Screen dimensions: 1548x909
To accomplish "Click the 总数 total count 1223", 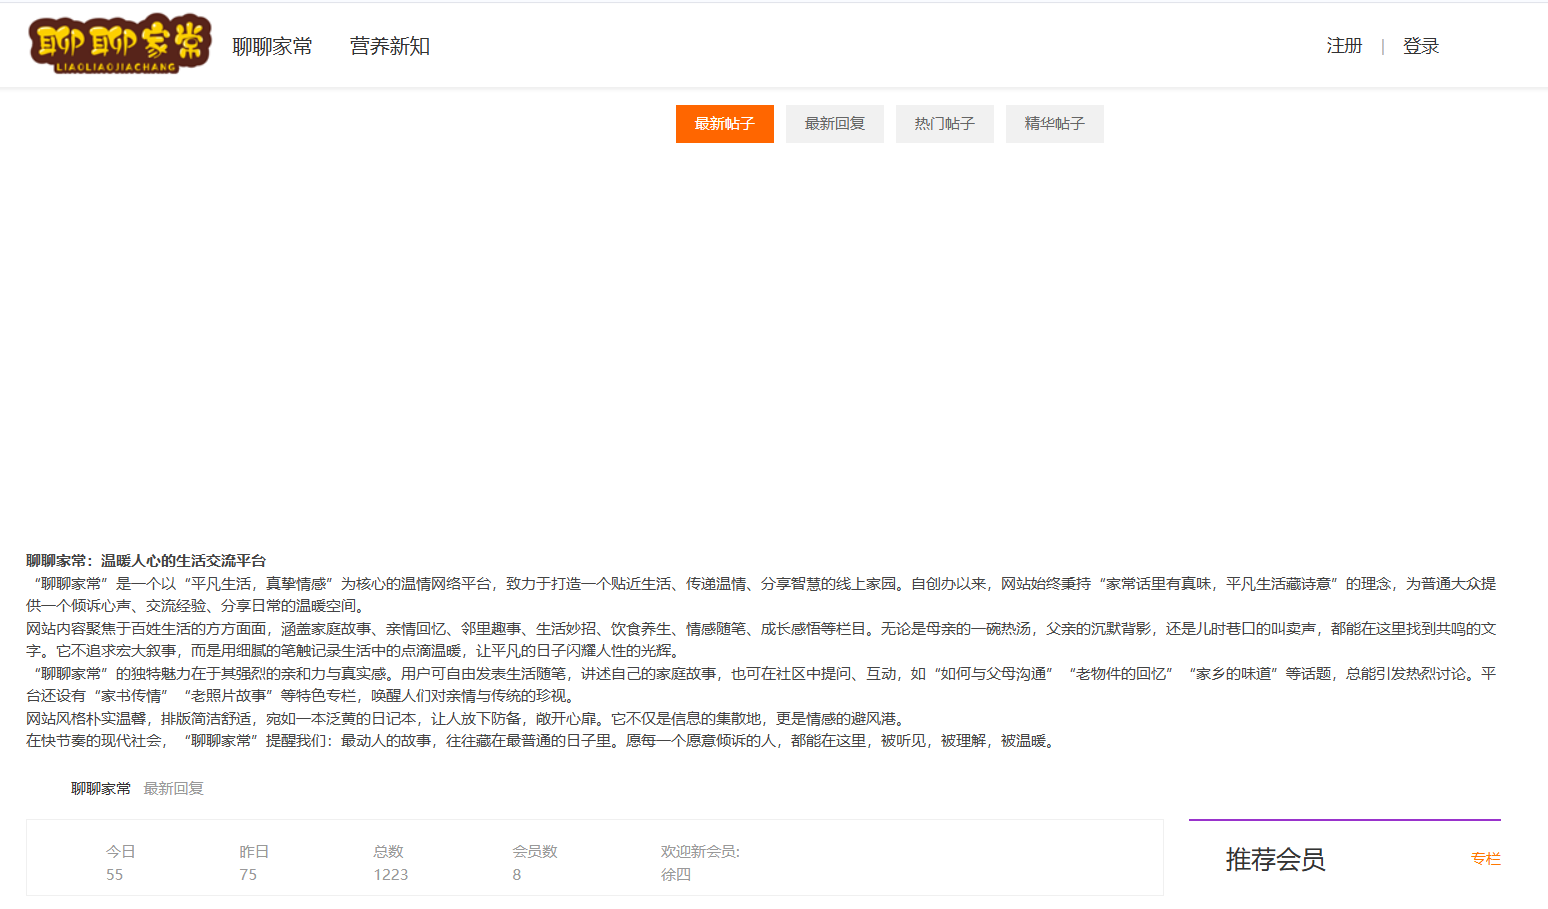I will point(391,873).
